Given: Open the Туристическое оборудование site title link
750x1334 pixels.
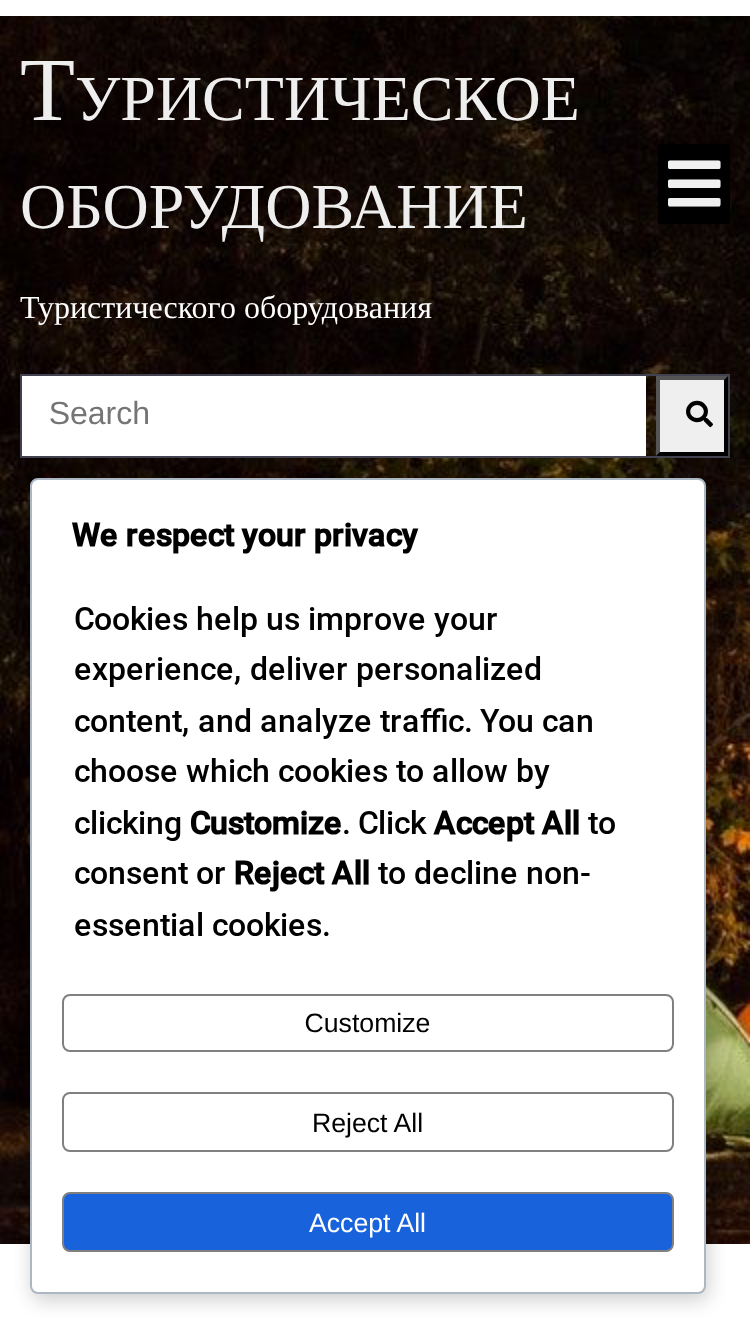Looking at the screenshot, I should [x=299, y=147].
